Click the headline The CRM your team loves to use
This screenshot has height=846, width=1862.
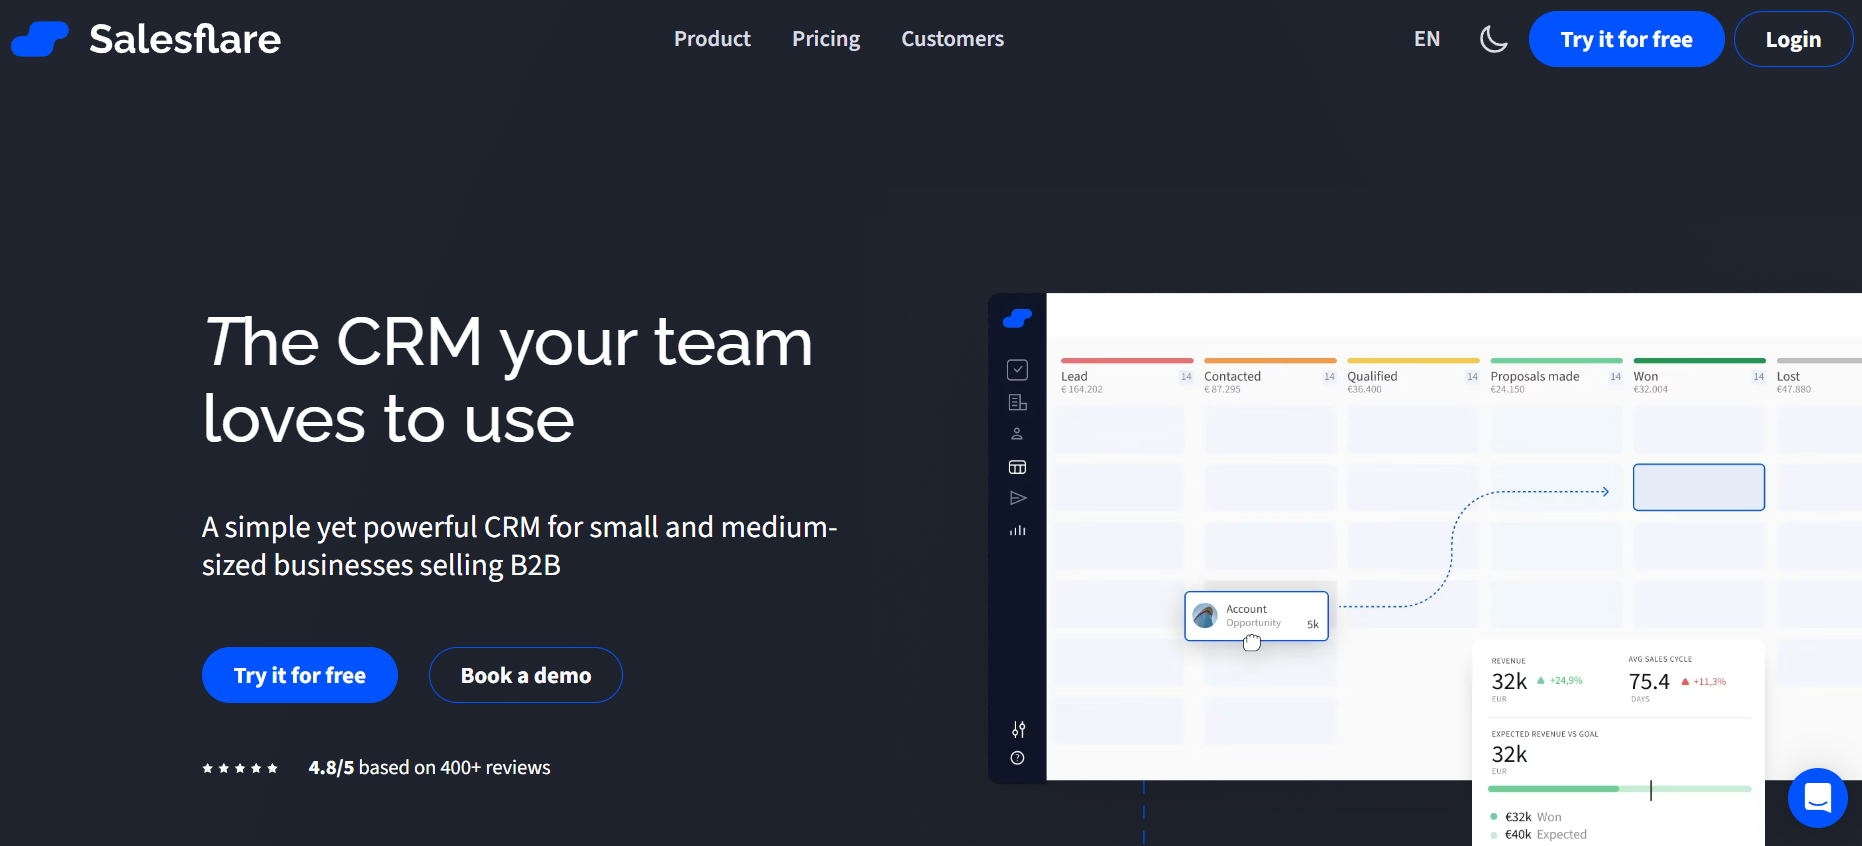508,379
